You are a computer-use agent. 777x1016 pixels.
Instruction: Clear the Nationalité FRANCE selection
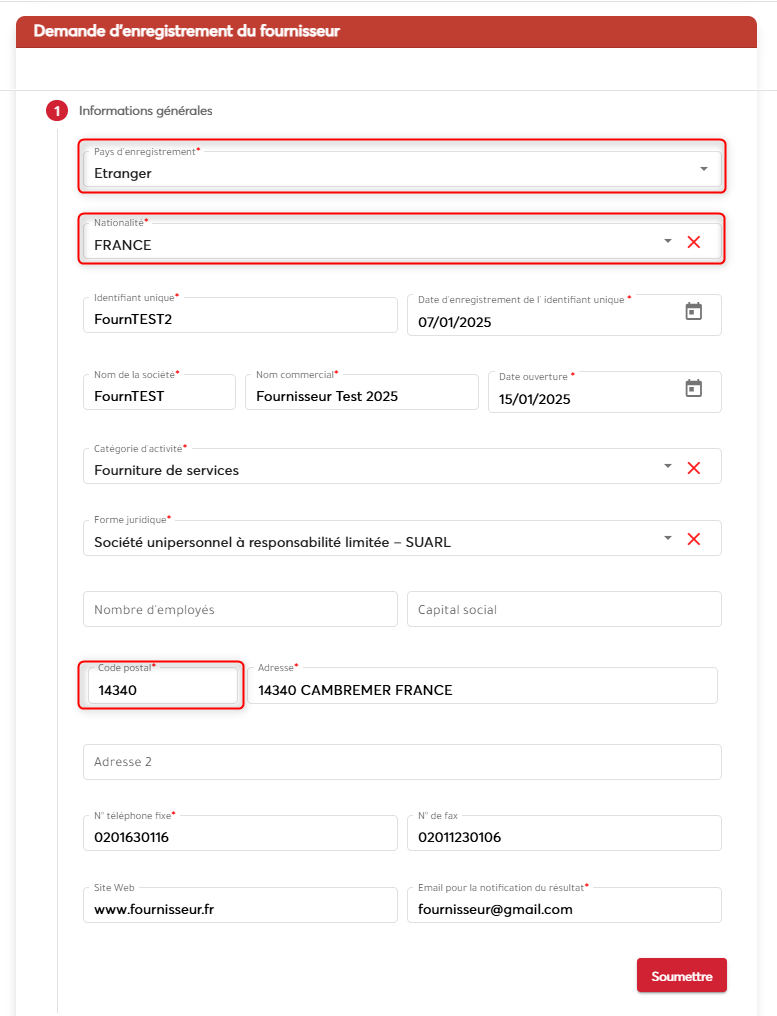694,242
